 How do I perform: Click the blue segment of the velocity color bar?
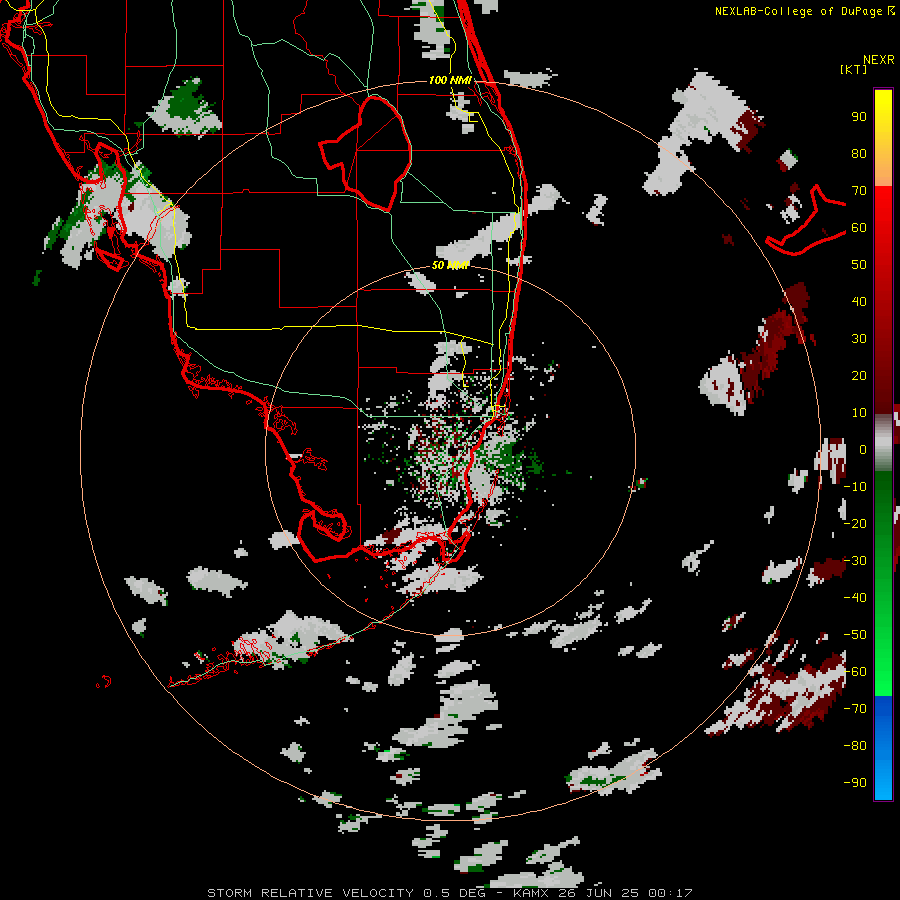[883, 748]
